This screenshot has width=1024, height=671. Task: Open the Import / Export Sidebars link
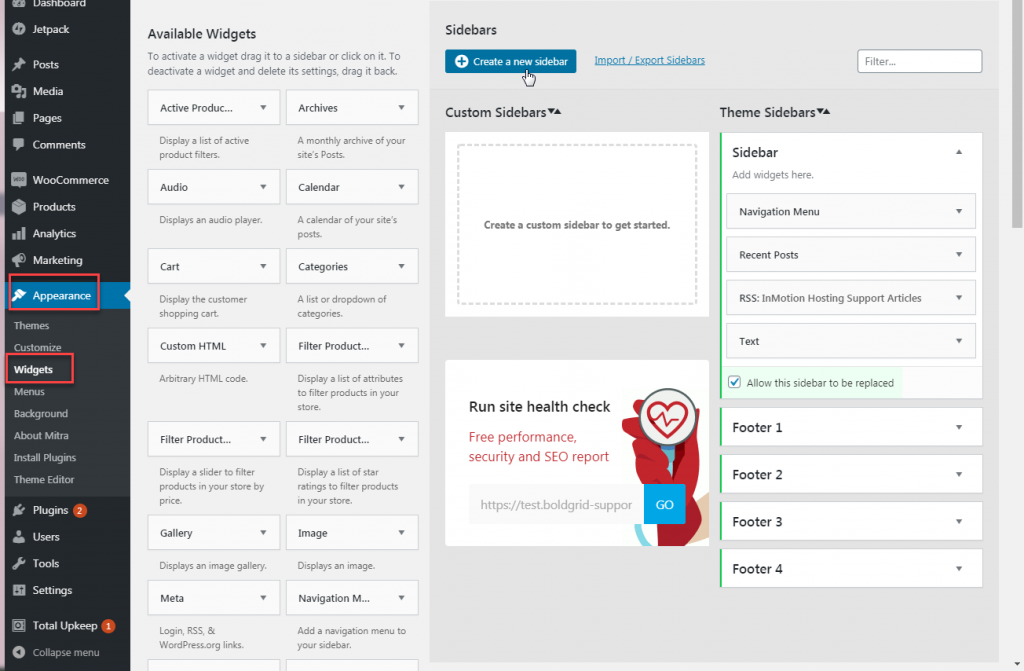pyautogui.click(x=649, y=60)
